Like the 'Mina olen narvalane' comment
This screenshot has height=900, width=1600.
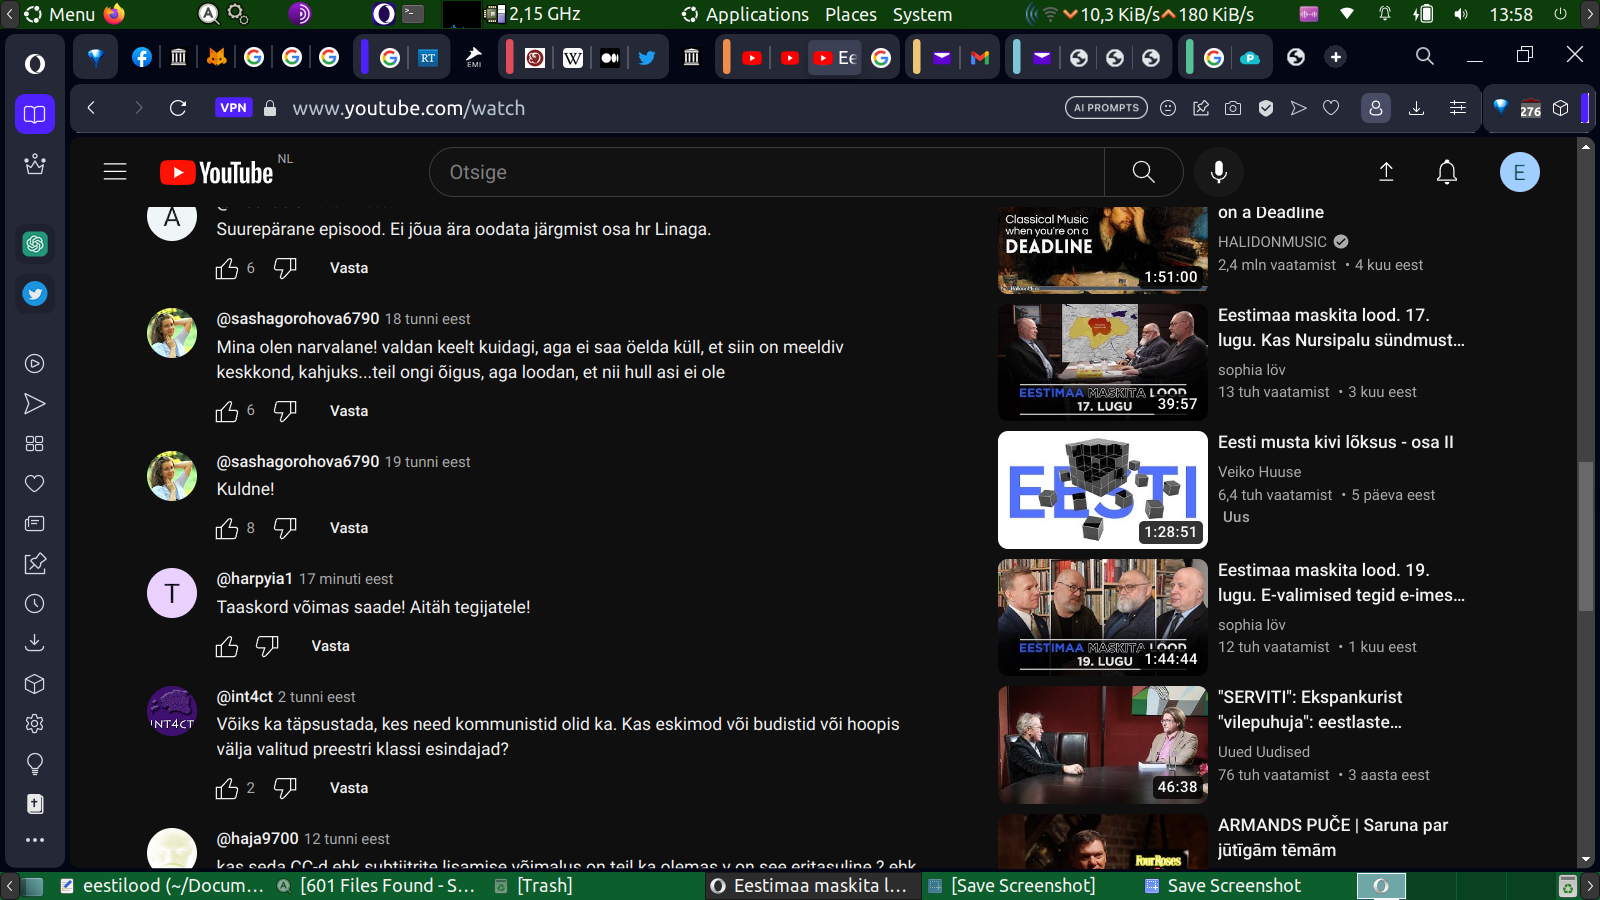tap(227, 411)
